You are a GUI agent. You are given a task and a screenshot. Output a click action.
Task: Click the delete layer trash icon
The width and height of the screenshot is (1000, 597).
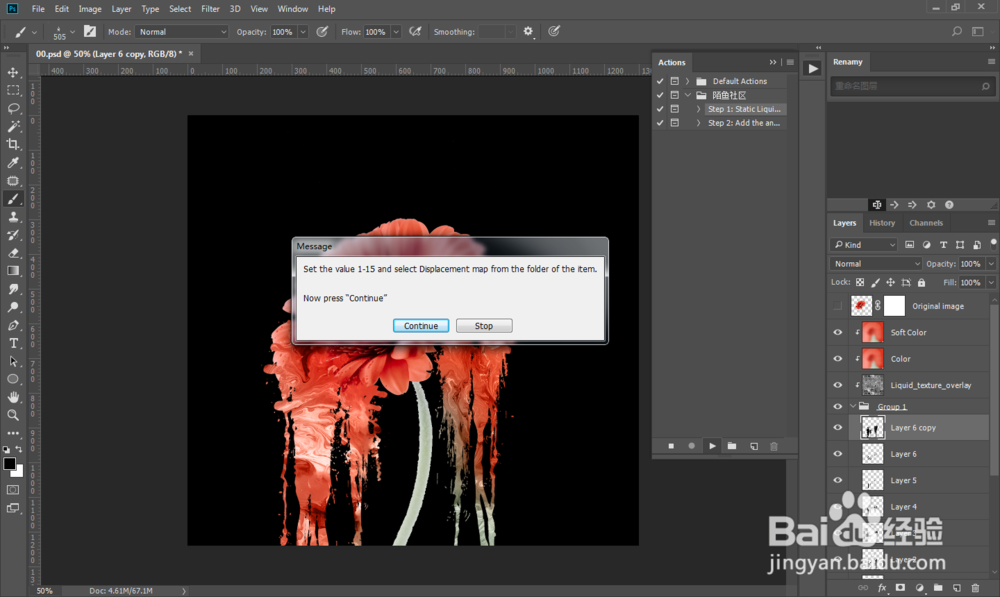[975, 588]
